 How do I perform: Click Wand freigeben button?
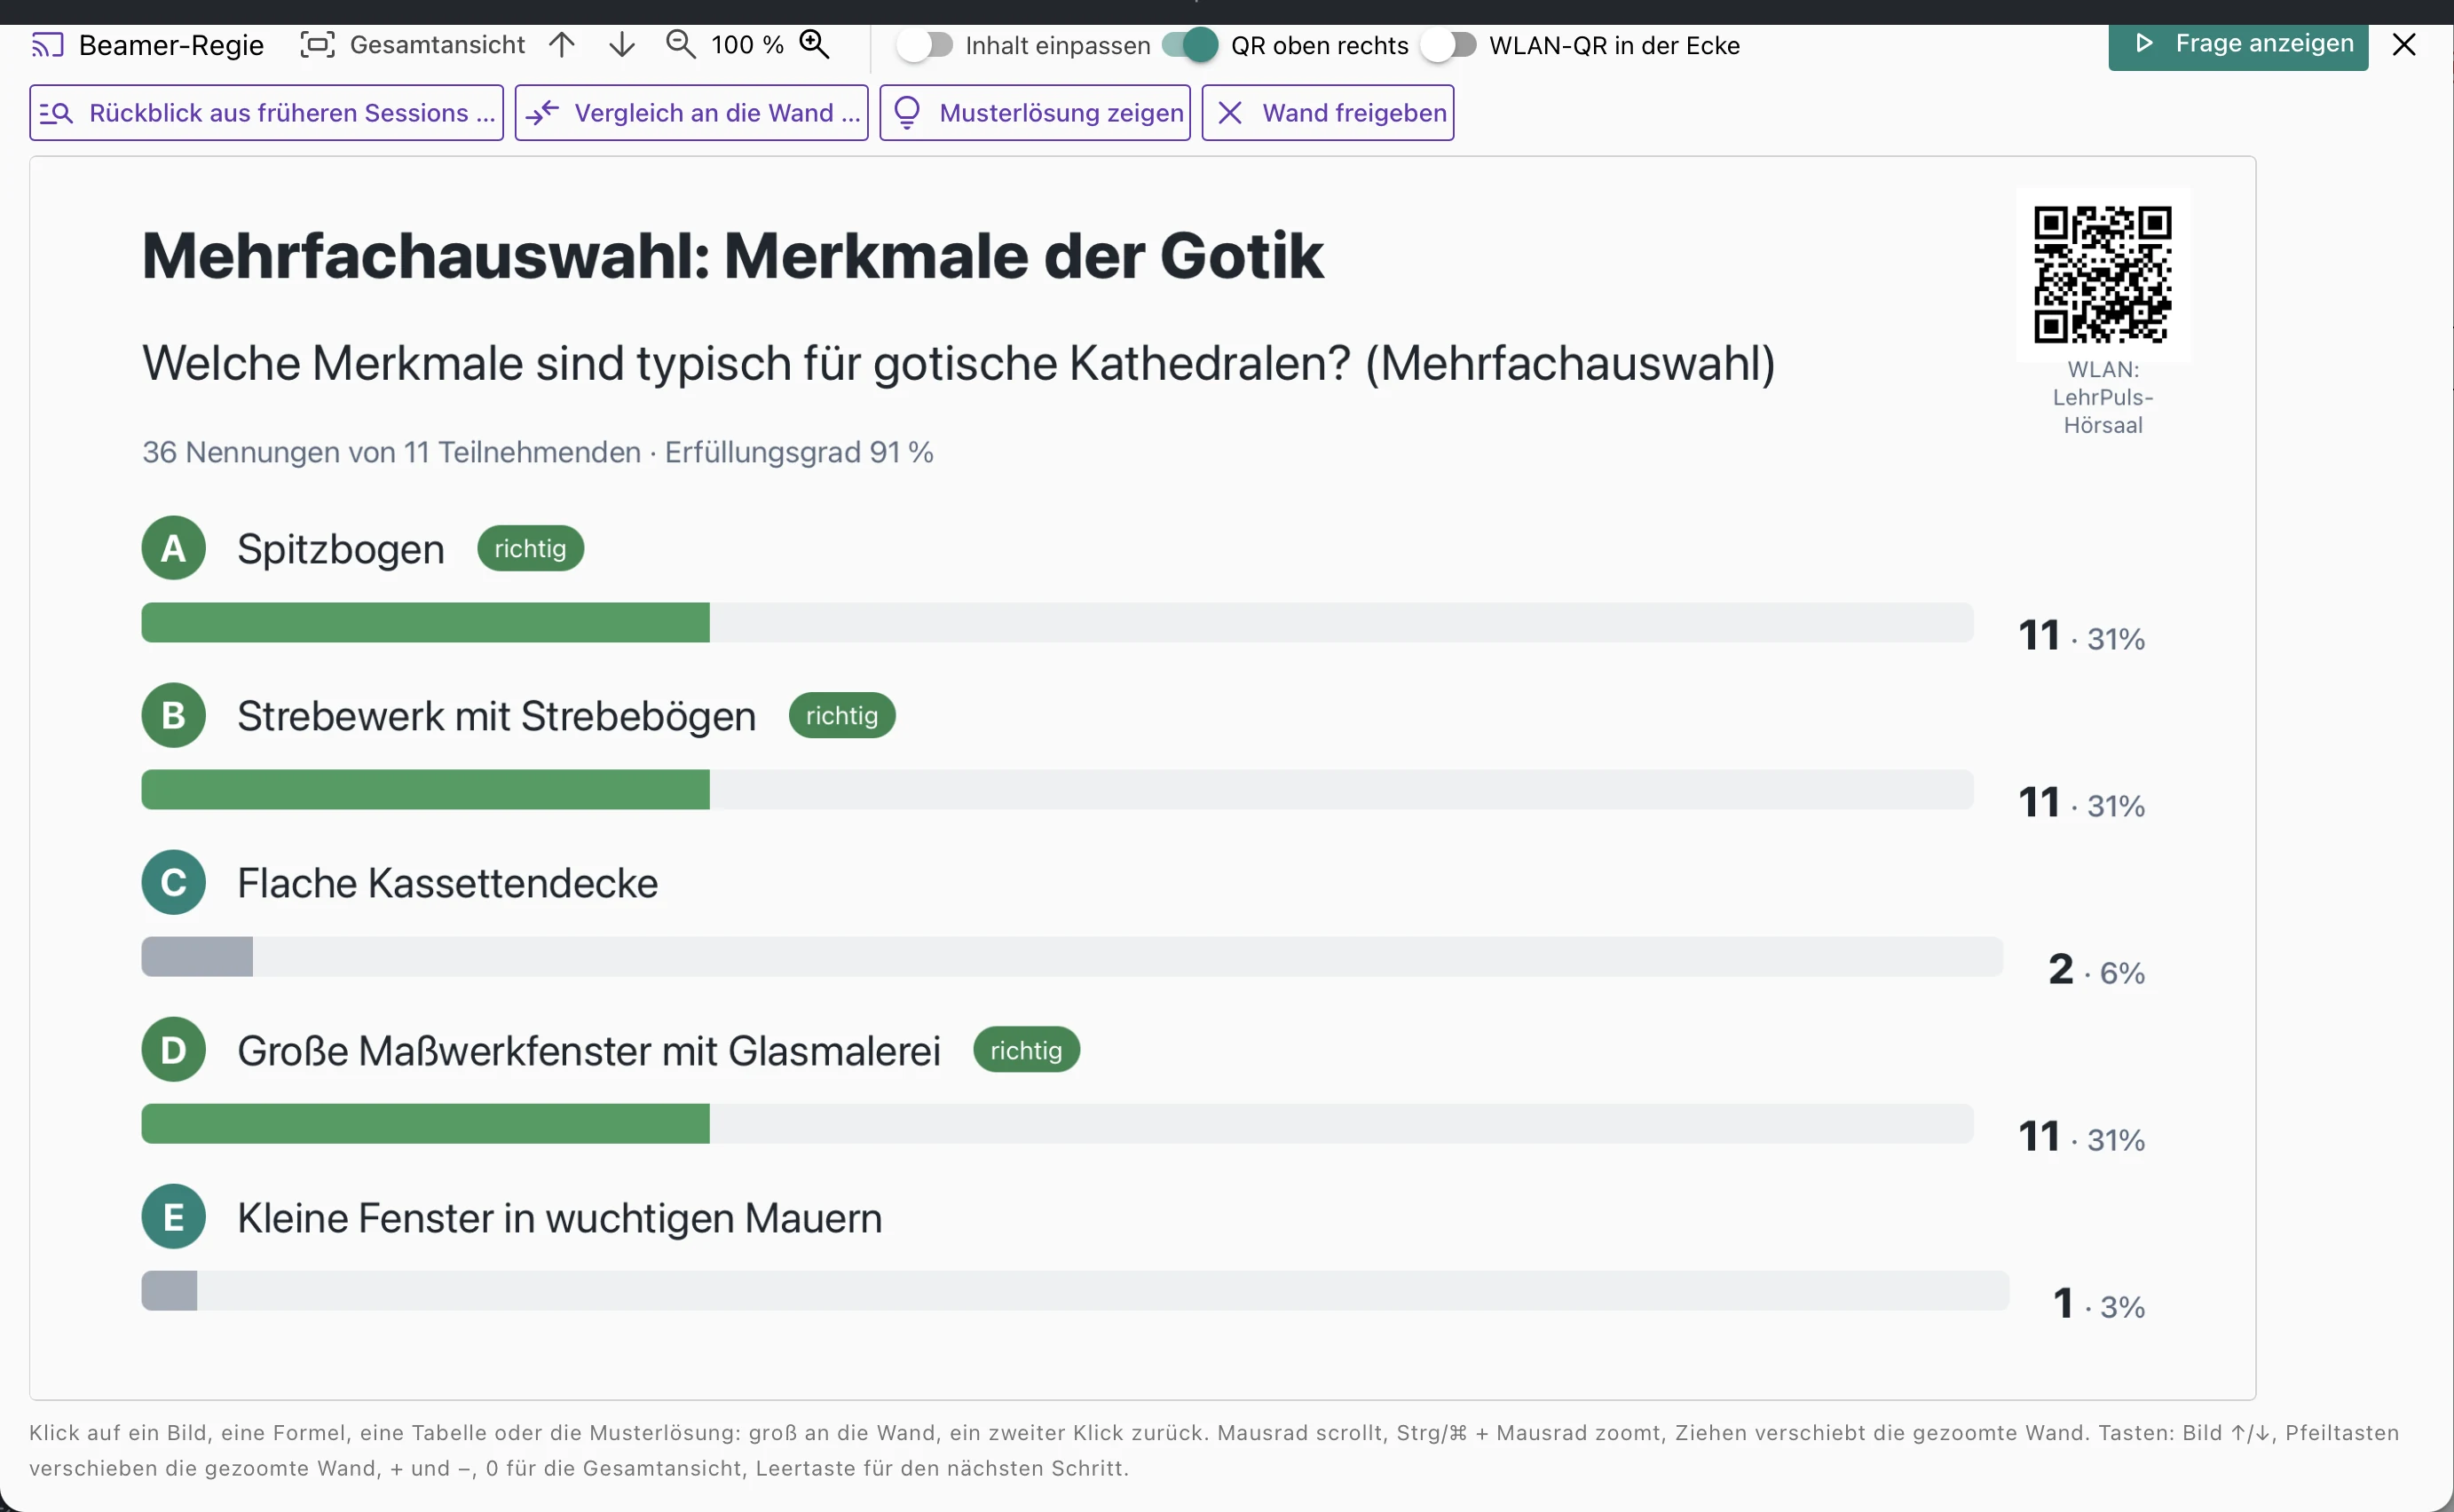[1328, 113]
